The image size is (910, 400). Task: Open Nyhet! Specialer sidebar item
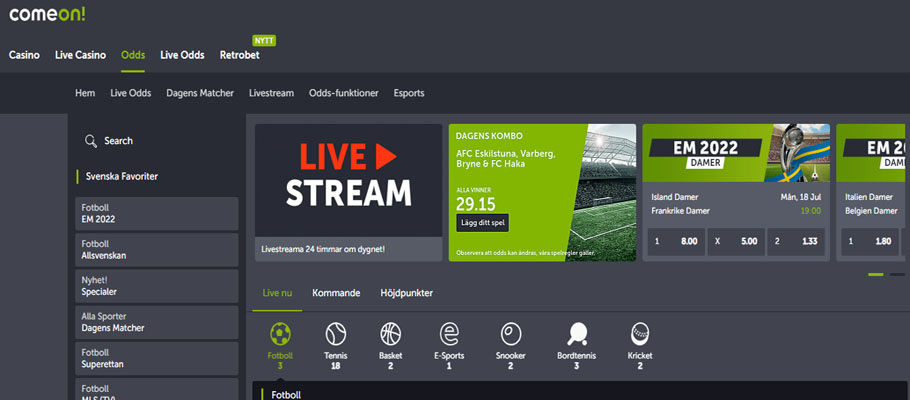157,286
